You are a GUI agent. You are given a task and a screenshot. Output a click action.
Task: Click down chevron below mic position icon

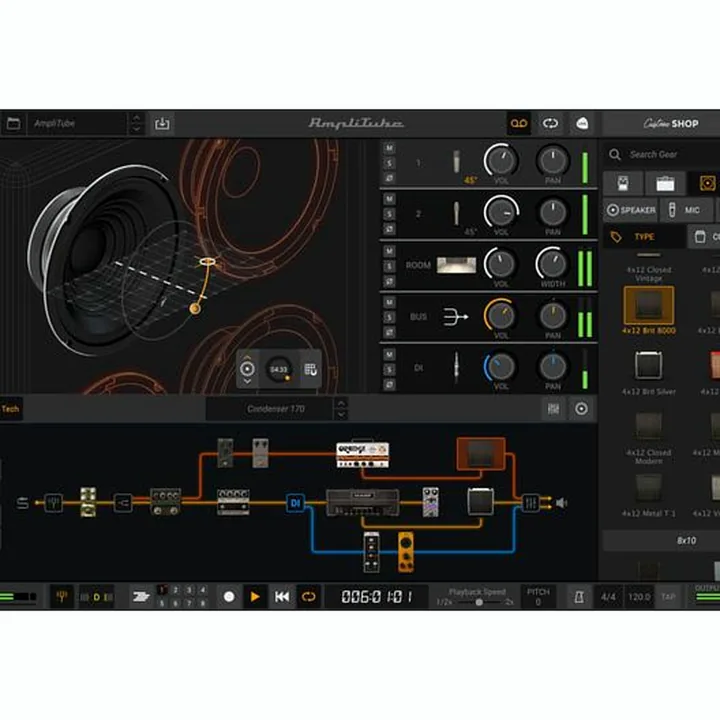[247, 381]
